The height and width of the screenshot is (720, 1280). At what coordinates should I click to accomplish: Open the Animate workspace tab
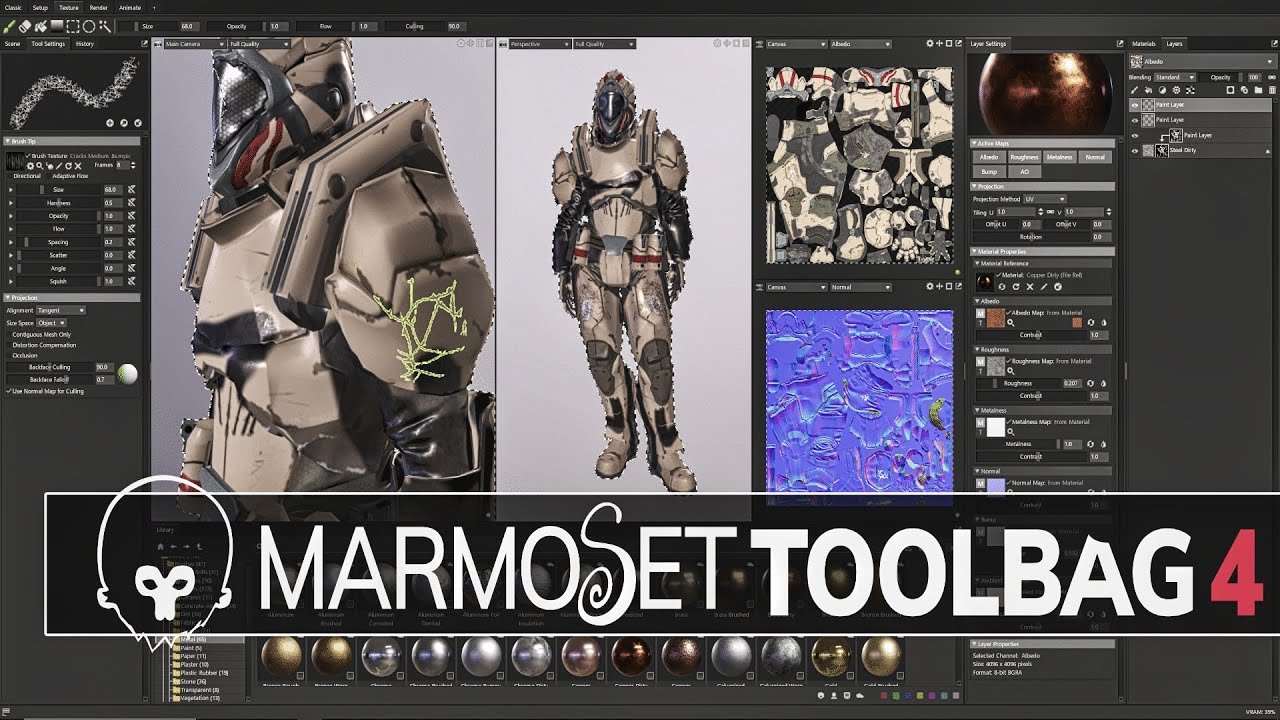130,7
